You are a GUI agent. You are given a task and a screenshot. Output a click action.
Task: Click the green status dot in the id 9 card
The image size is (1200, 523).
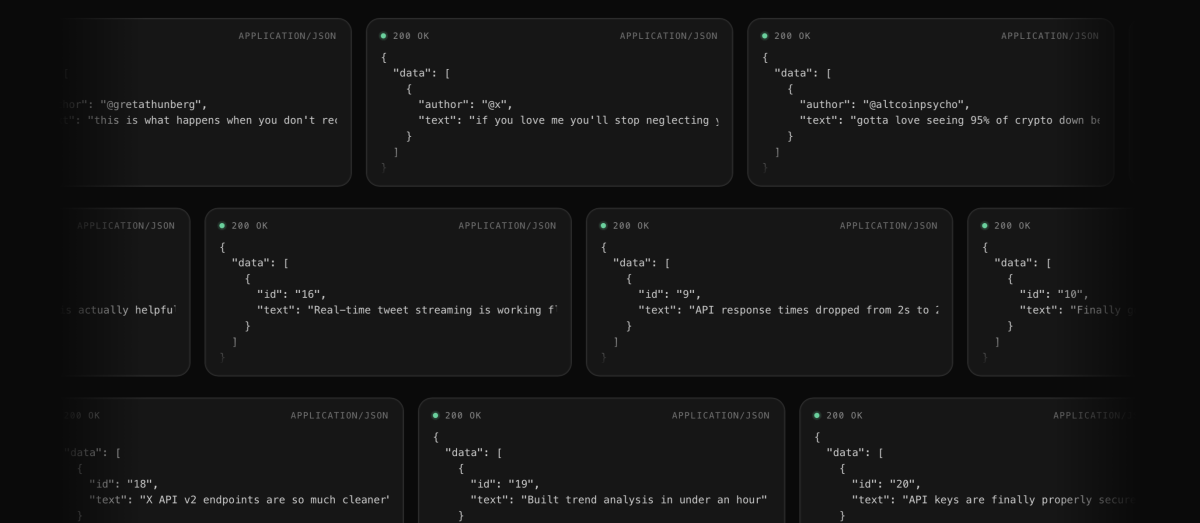[x=603, y=226]
